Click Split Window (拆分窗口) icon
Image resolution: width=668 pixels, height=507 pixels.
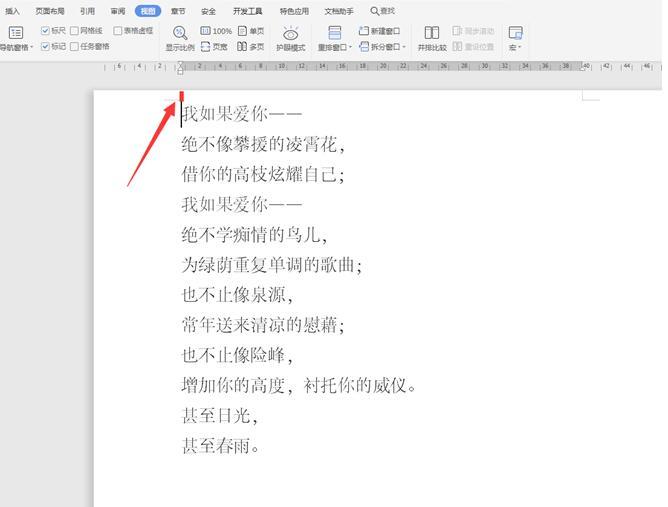pos(364,46)
